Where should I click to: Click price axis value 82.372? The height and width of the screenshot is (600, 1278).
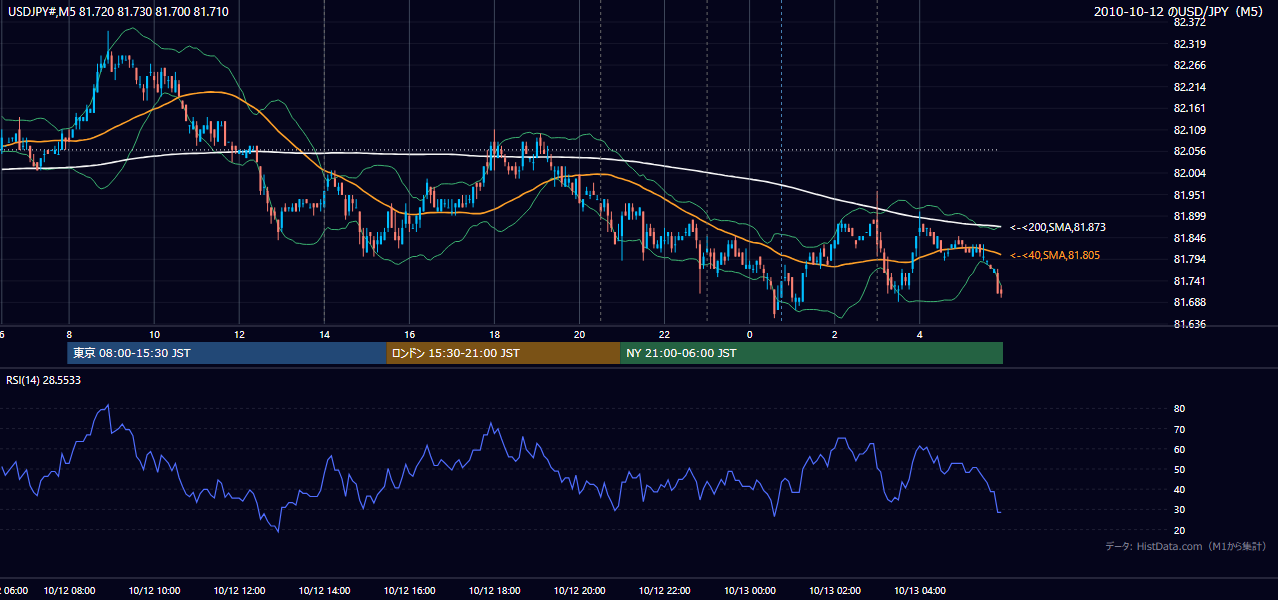coord(1189,22)
